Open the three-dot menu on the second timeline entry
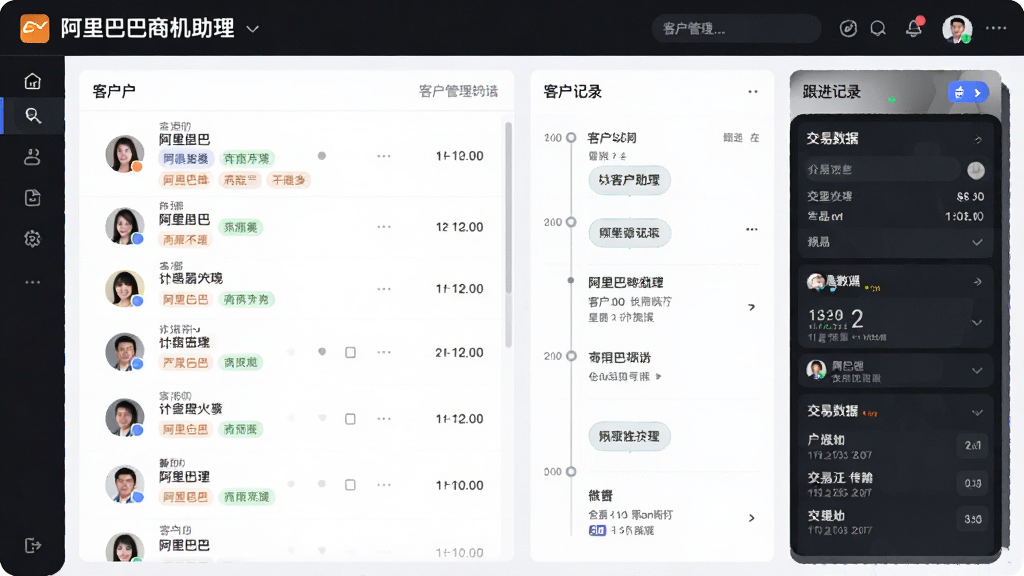Viewport: 1024px width, 576px height. coord(752,229)
